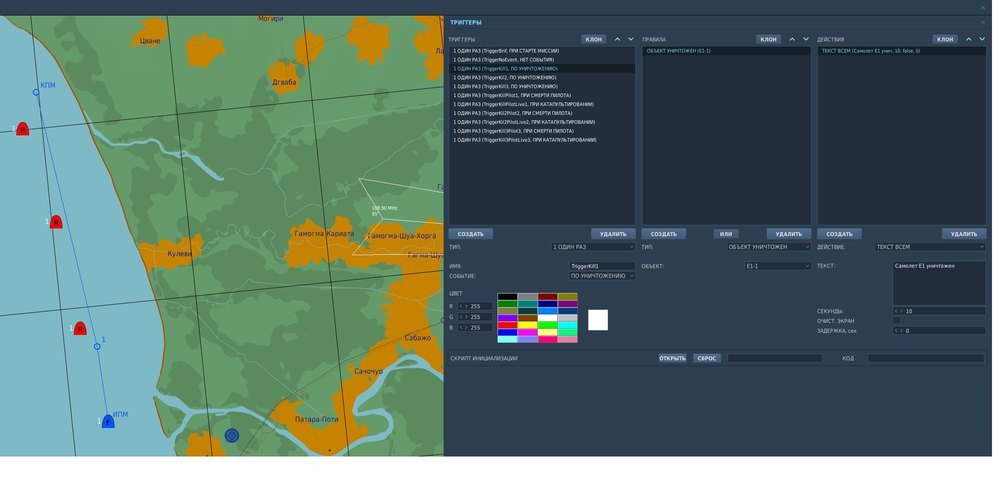Click up arrow in the Правила panel

(792, 39)
